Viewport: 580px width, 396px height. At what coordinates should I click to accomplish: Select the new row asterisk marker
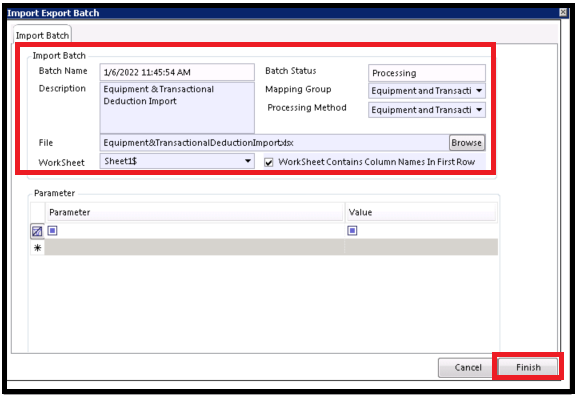point(37,247)
